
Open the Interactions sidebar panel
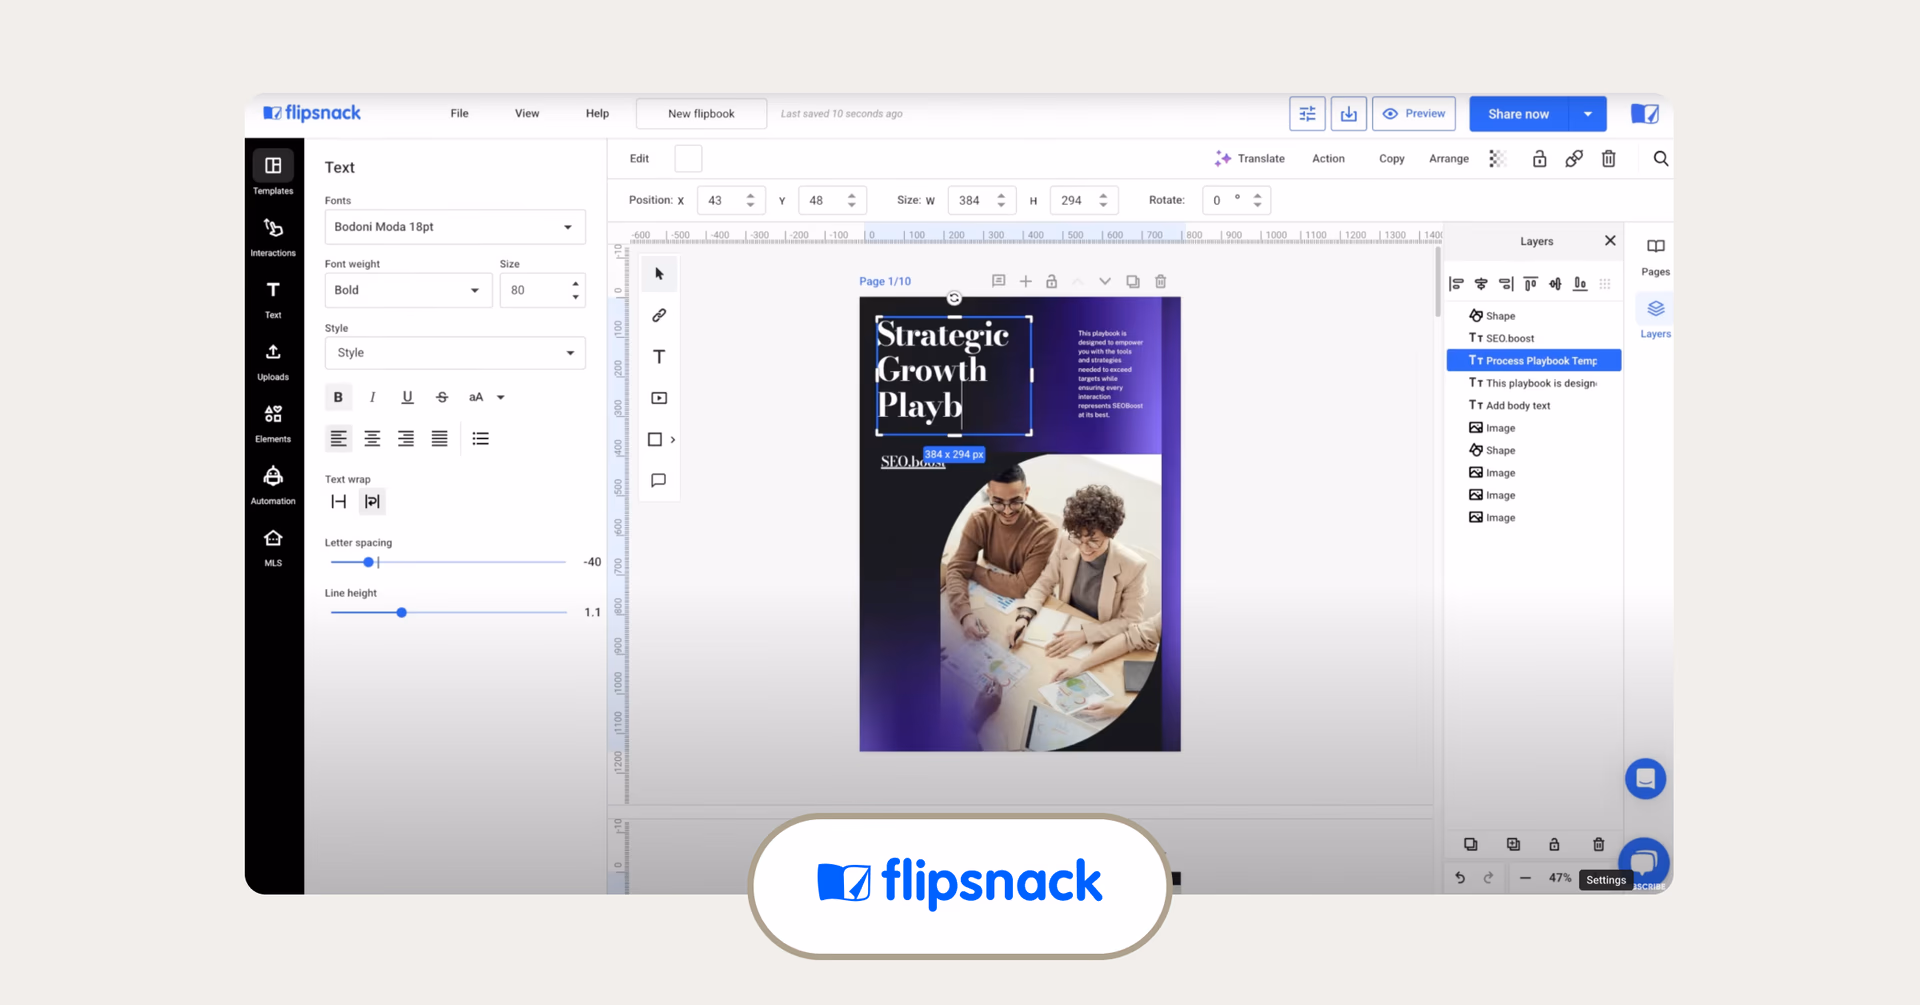(273, 236)
